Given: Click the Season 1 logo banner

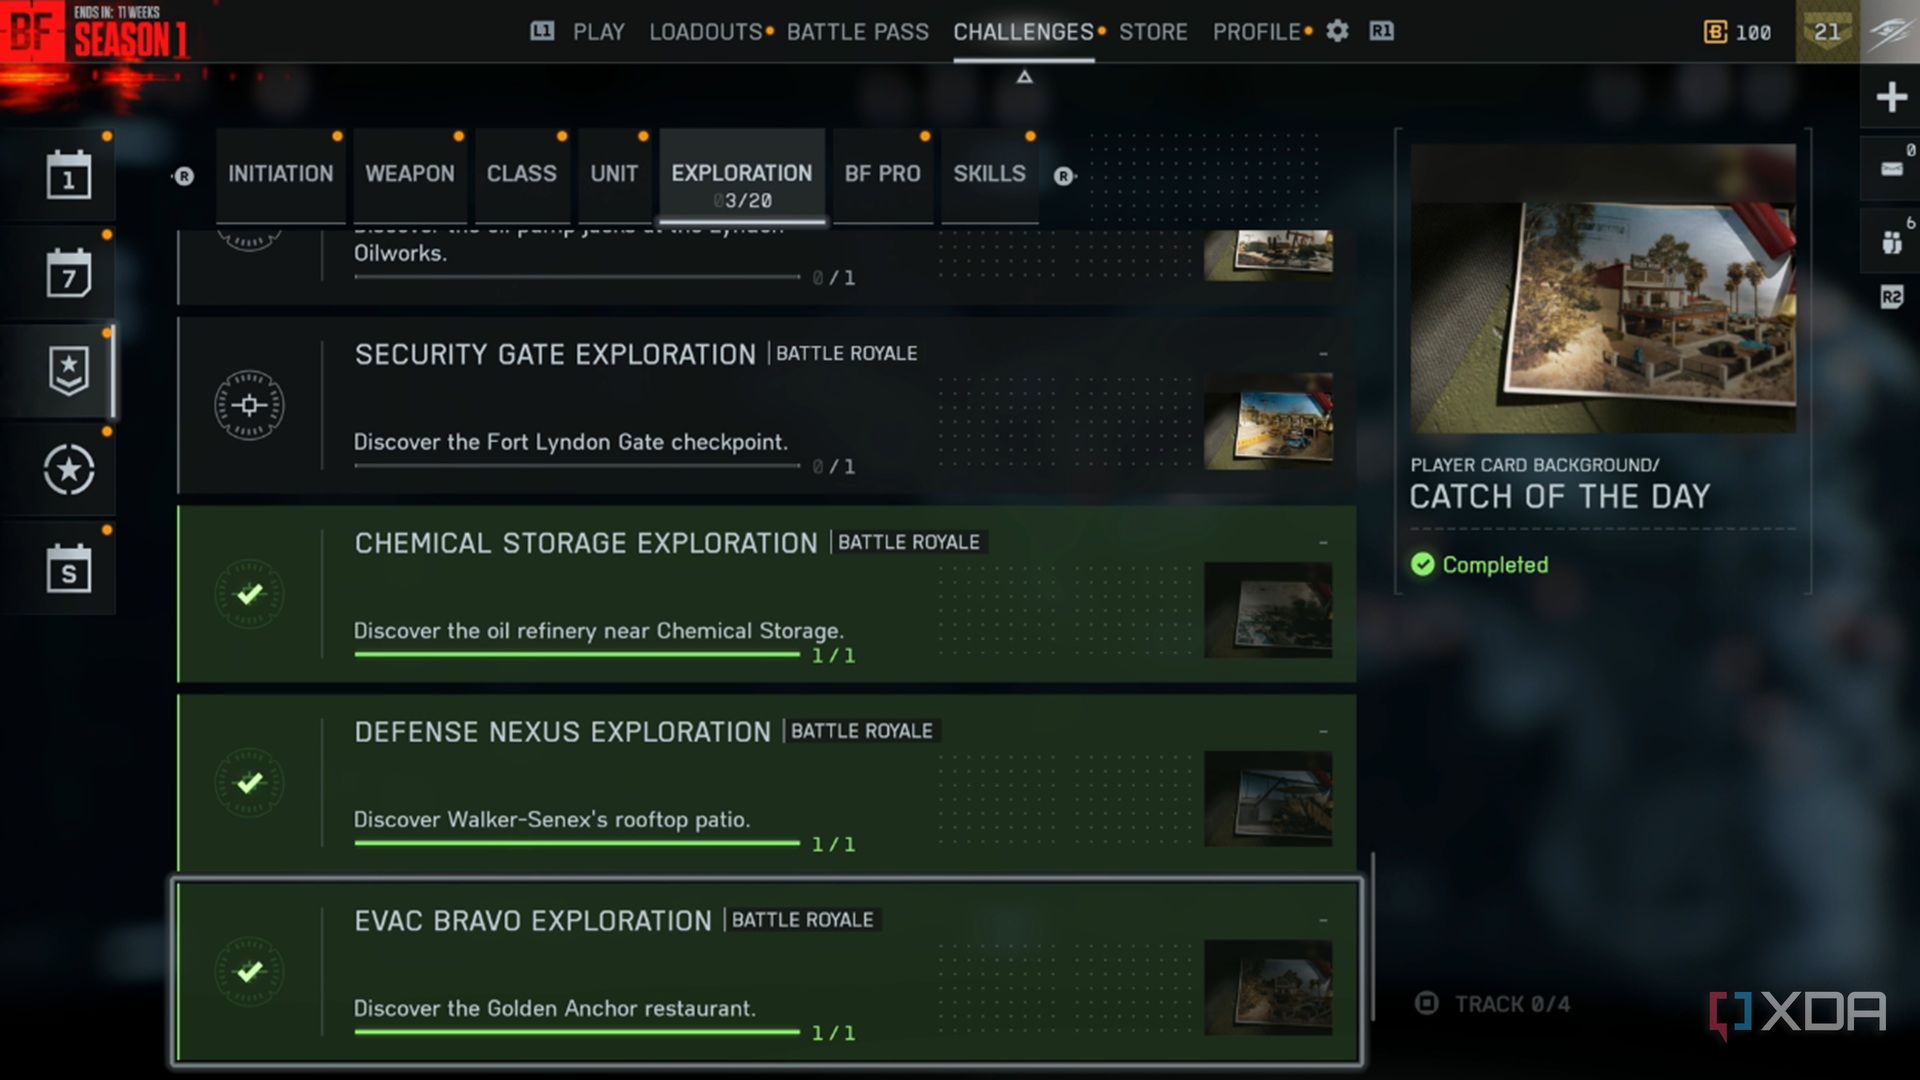Looking at the screenshot, I should click(95, 32).
